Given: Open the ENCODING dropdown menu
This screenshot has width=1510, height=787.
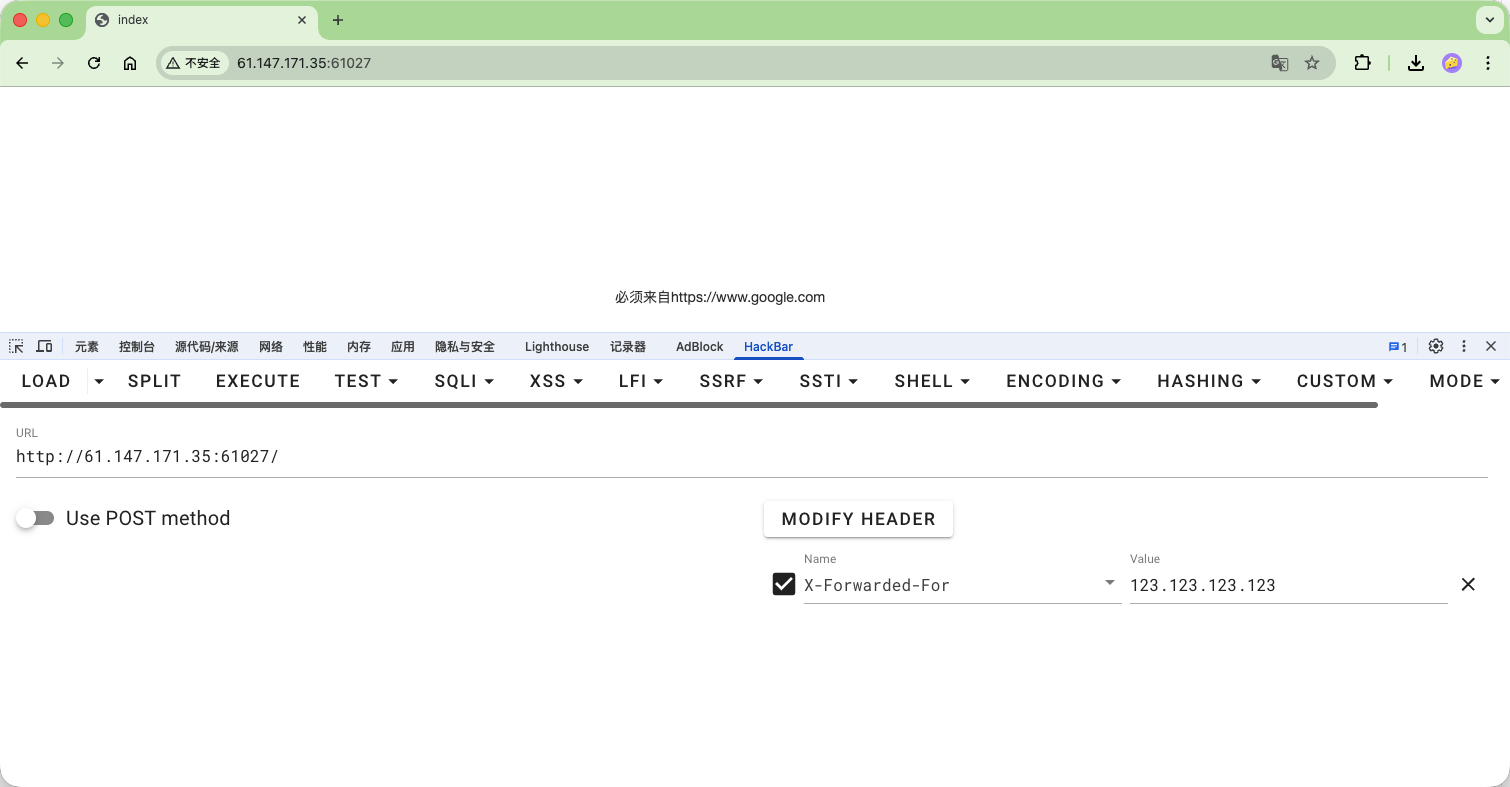Looking at the screenshot, I should point(1063,381).
